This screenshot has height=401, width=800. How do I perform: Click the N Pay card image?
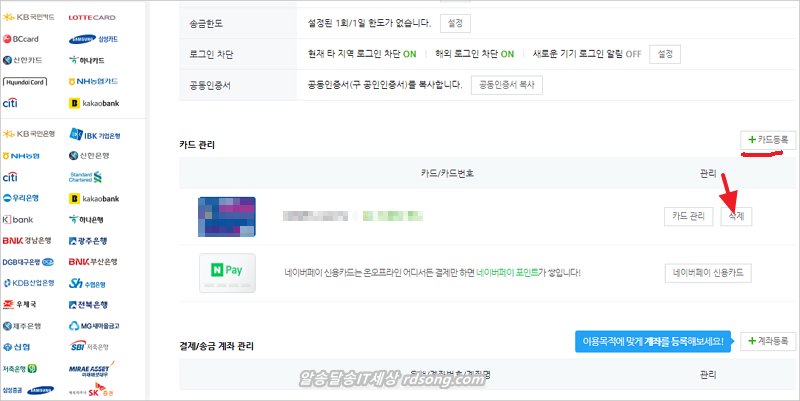point(227,273)
